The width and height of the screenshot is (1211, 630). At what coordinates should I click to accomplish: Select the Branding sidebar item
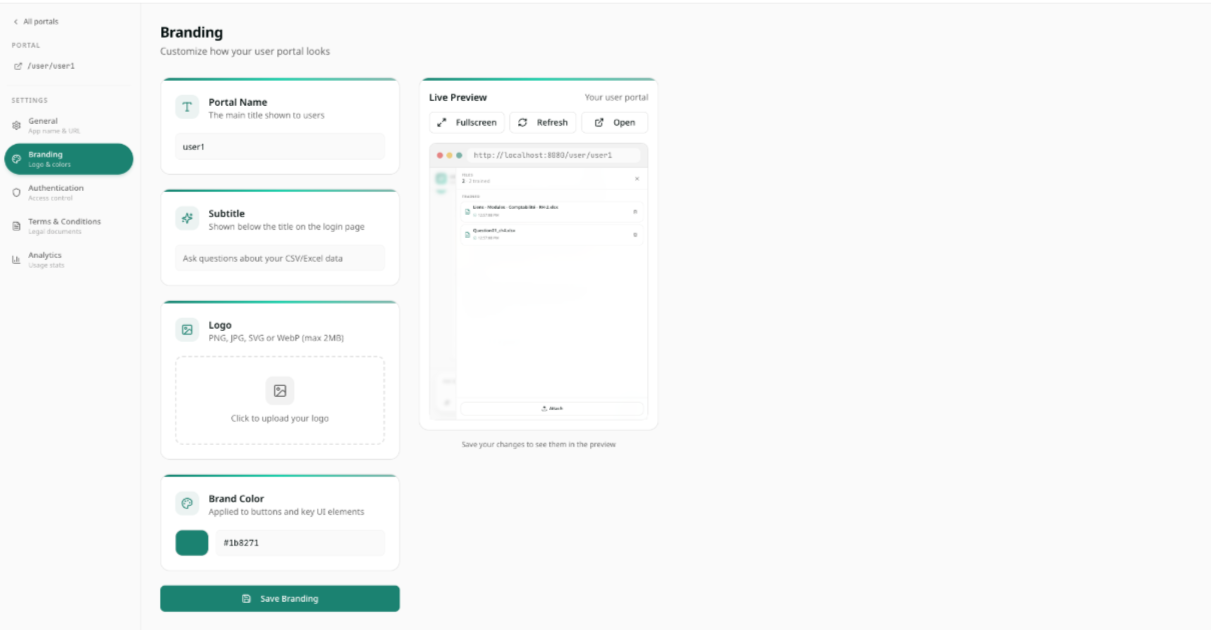(x=68, y=159)
